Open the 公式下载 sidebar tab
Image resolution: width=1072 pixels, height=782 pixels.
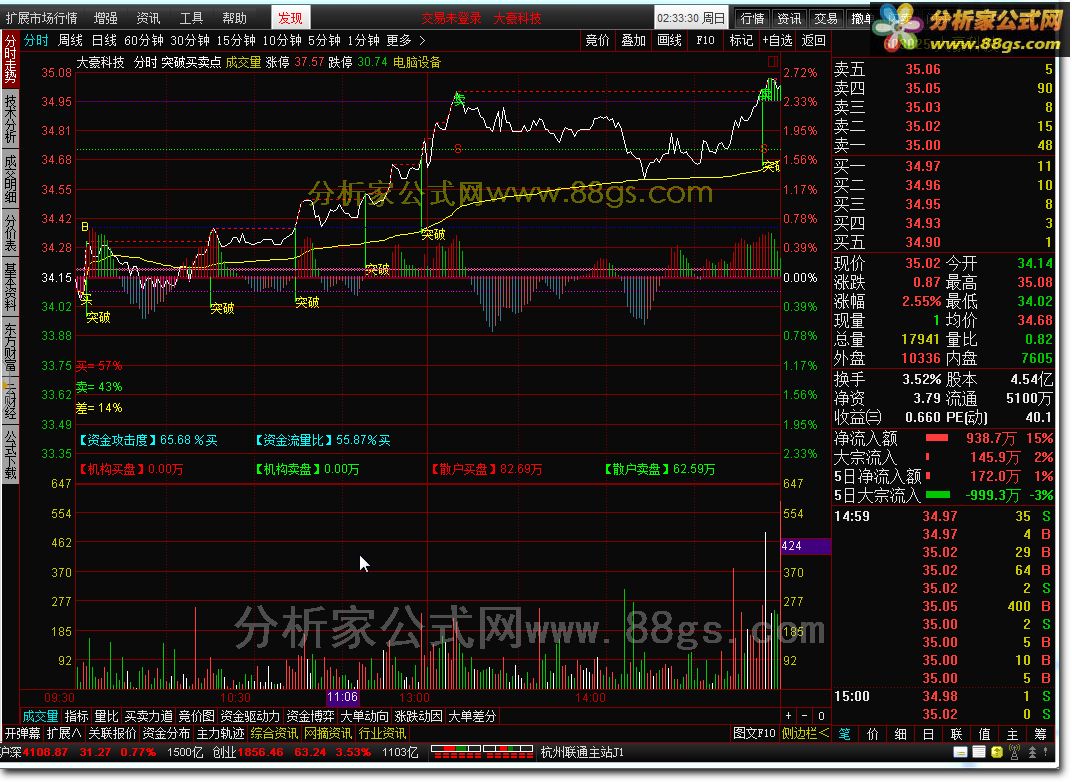click(x=10, y=455)
